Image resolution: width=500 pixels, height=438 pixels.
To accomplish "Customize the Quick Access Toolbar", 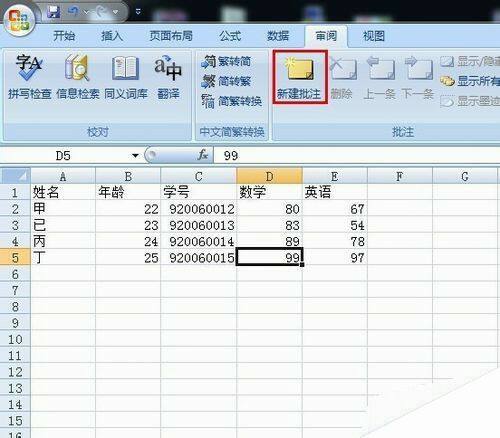I will tap(138, 12).
